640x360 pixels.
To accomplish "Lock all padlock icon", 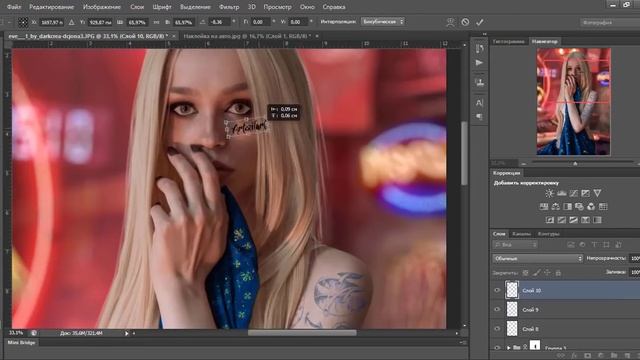I will coord(558,273).
